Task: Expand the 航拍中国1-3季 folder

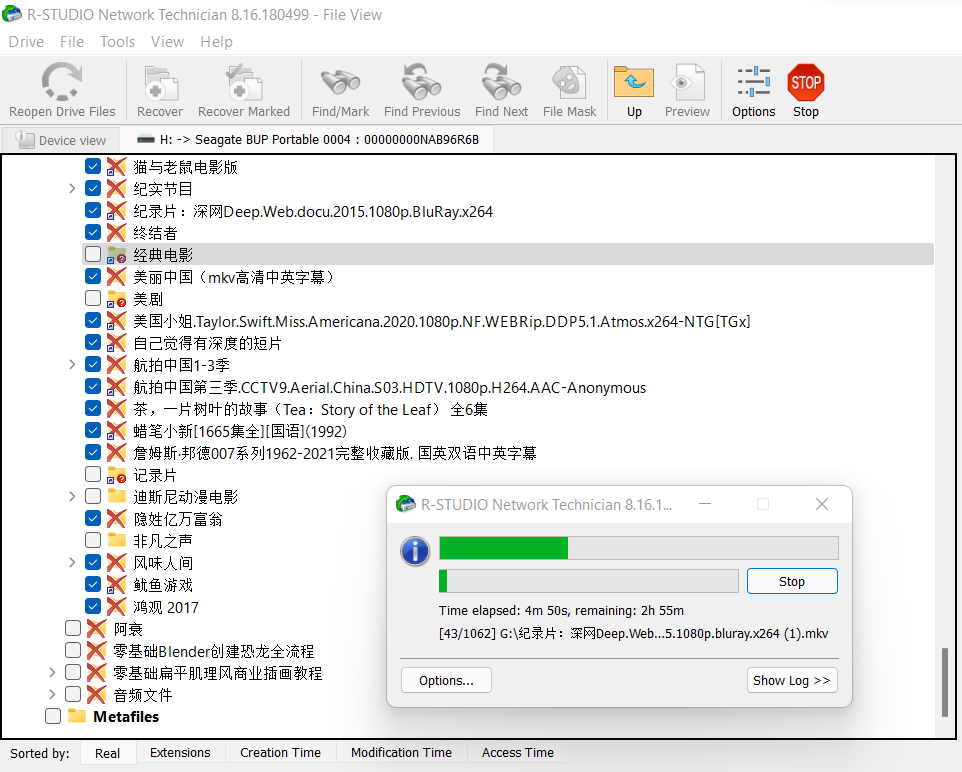Action: point(72,365)
